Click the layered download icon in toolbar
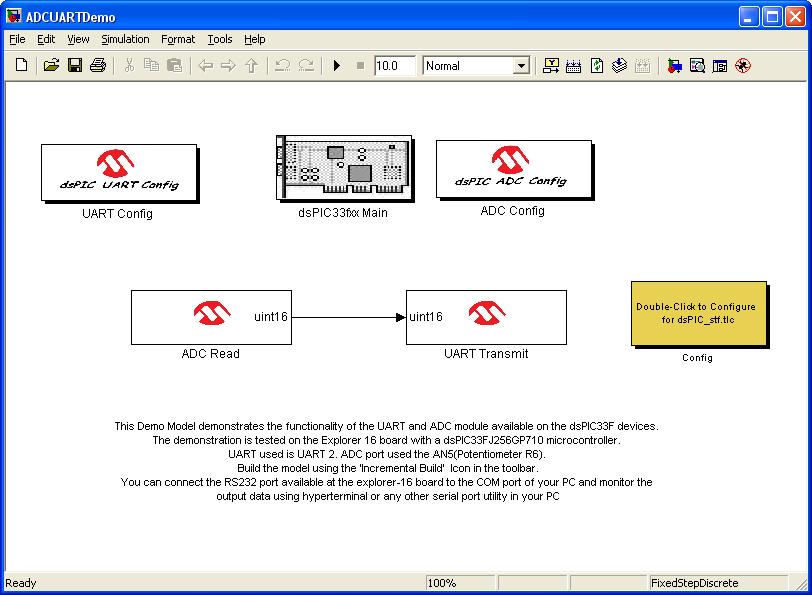Image resolution: width=812 pixels, height=595 pixels. tap(619, 65)
